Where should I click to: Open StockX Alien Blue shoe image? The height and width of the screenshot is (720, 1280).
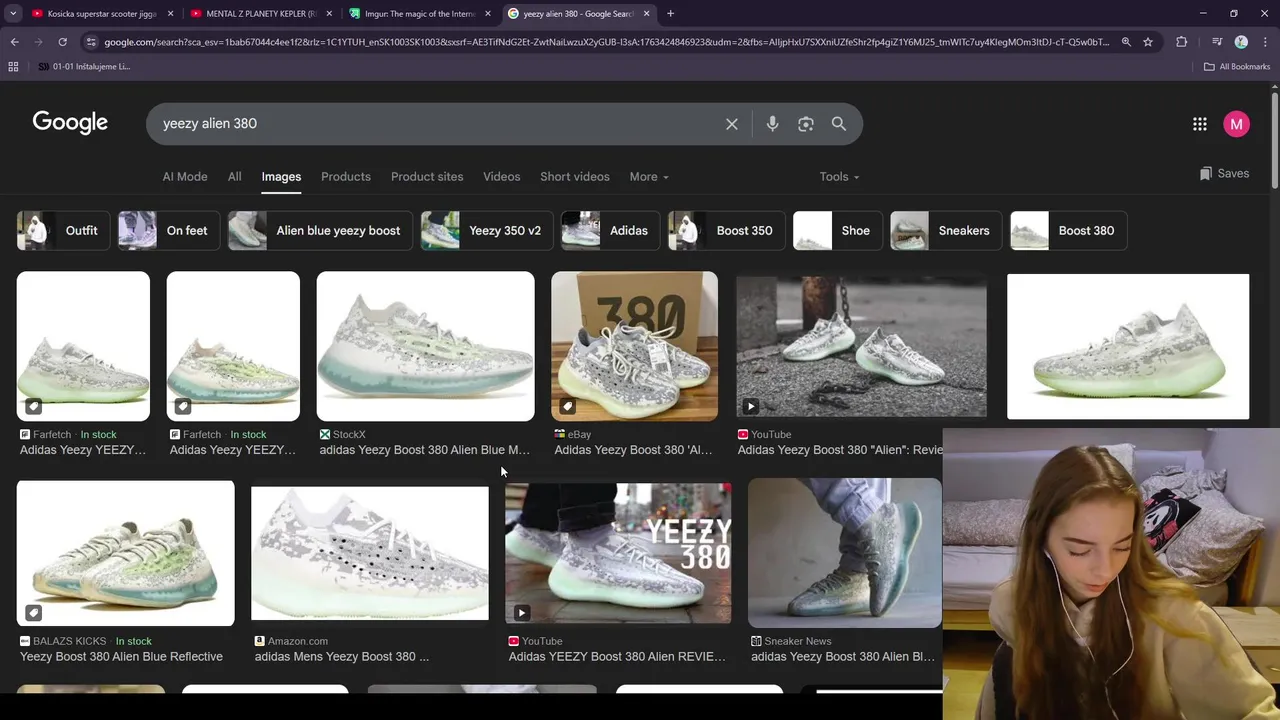(425, 346)
